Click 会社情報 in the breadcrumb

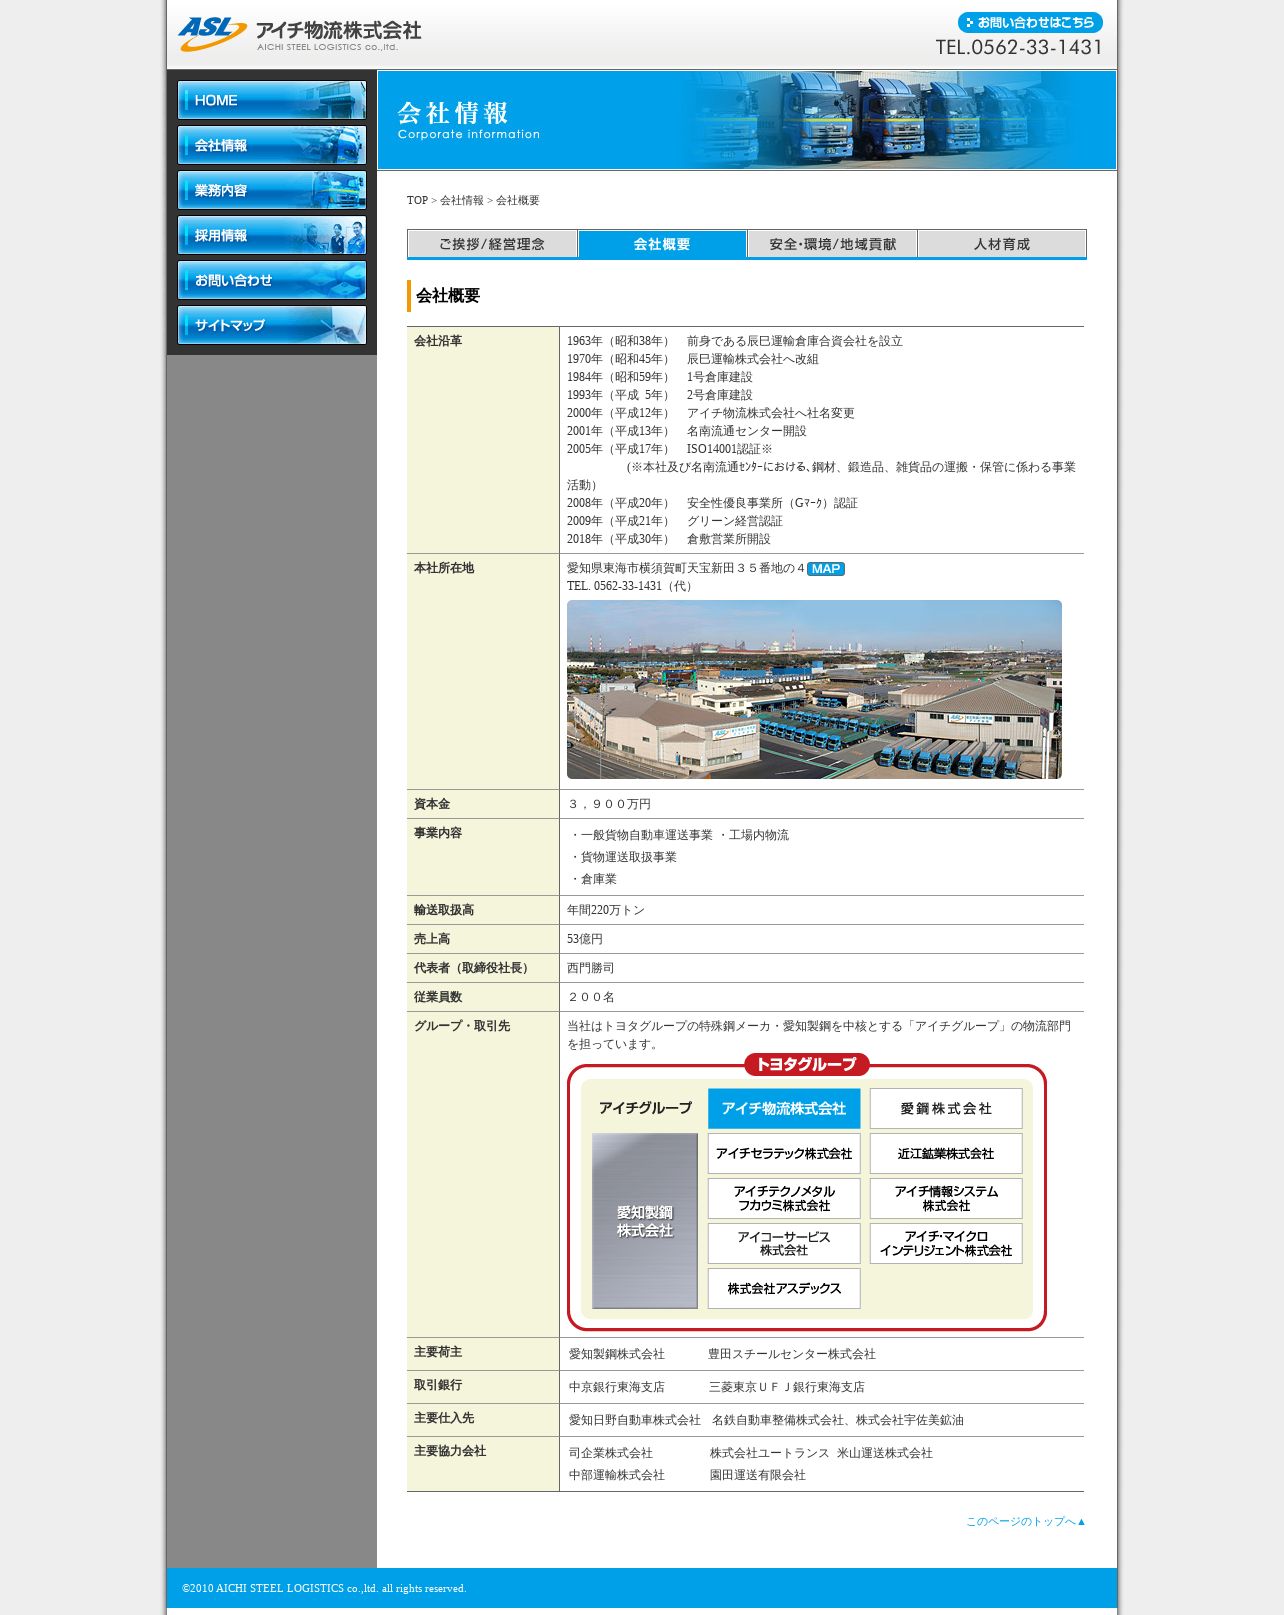click(x=462, y=201)
